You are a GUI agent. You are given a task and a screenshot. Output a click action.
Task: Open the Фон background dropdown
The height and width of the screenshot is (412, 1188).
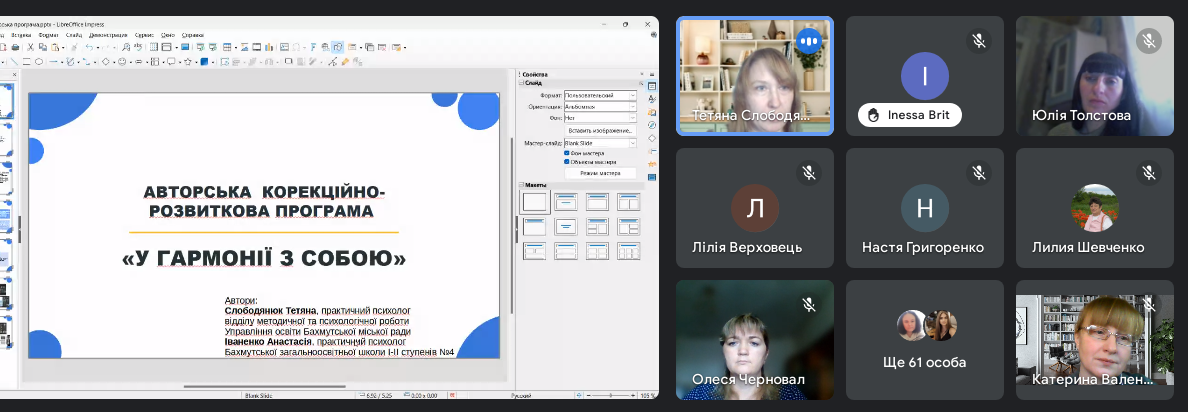[600, 118]
